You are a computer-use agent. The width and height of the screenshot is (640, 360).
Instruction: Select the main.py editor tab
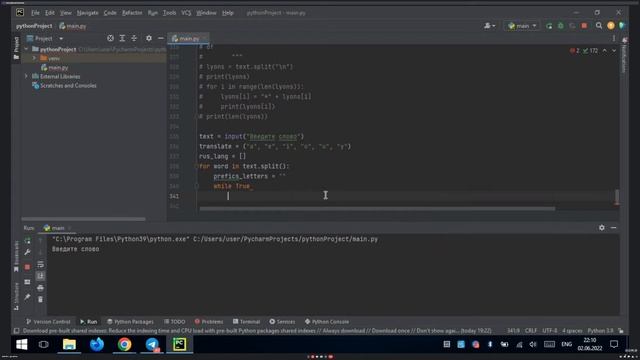coord(189,38)
